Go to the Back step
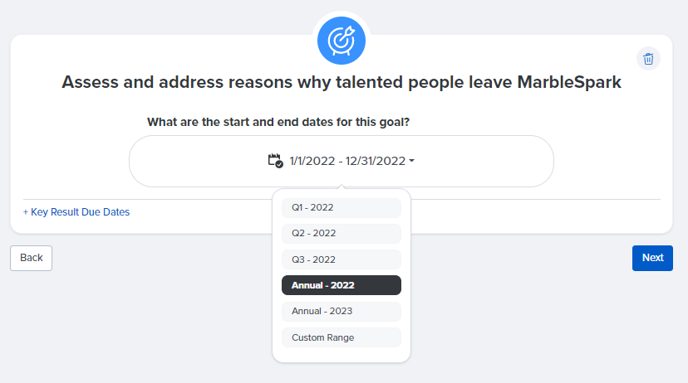This screenshot has width=688, height=383. [31, 258]
